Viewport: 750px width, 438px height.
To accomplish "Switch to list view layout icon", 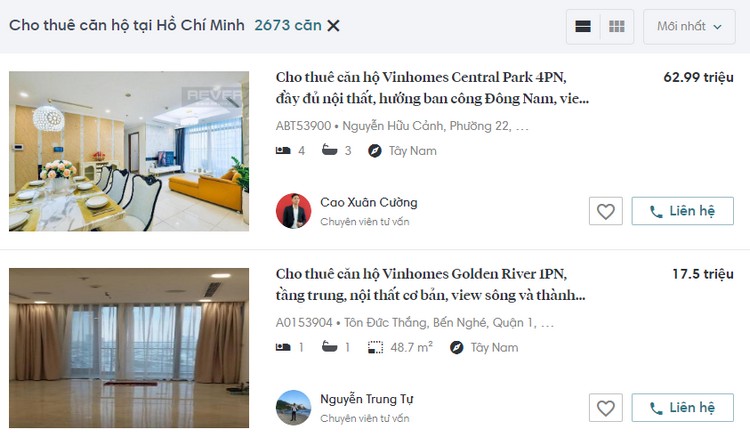I will (x=583, y=26).
